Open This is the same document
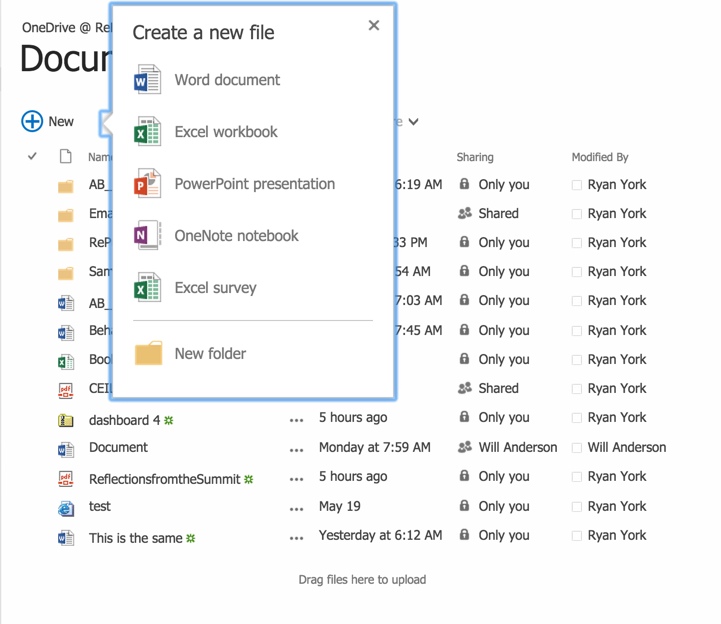The image size is (721, 624). (x=136, y=538)
